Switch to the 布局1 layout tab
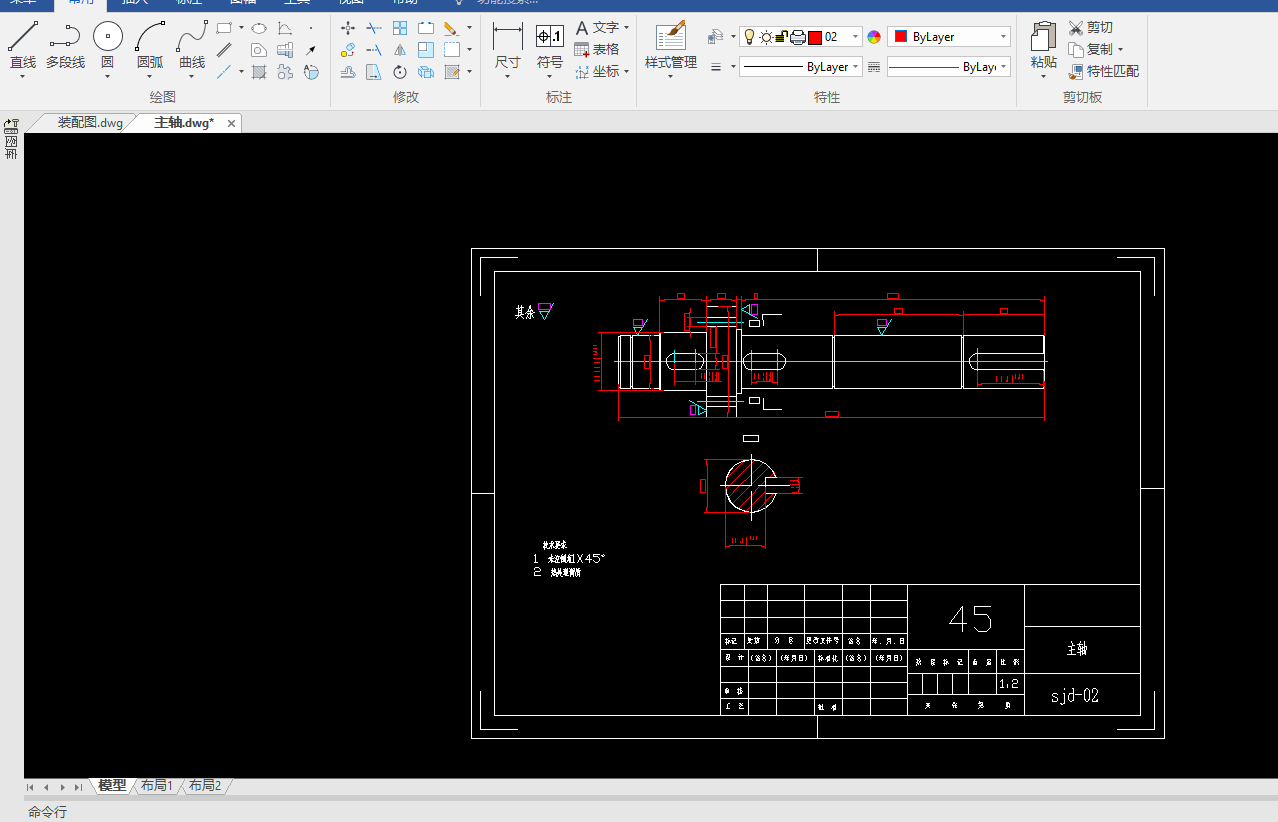The height and width of the screenshot is (822, 1278). (x=157, y=786)
